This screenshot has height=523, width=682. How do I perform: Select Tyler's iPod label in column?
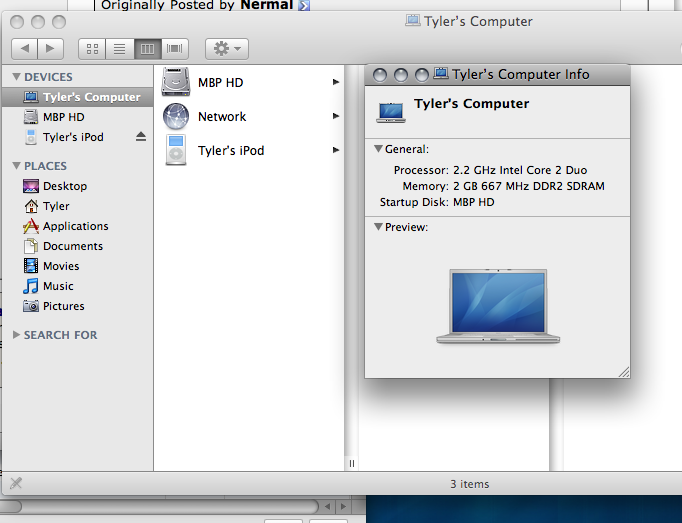pyautogui.click(x=231, y=151)
